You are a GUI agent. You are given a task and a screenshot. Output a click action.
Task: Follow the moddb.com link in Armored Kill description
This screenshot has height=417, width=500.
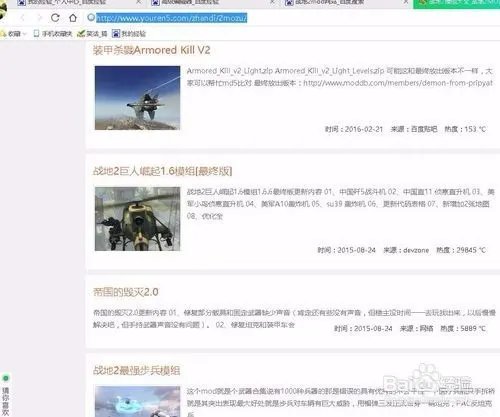pos(398,83)
